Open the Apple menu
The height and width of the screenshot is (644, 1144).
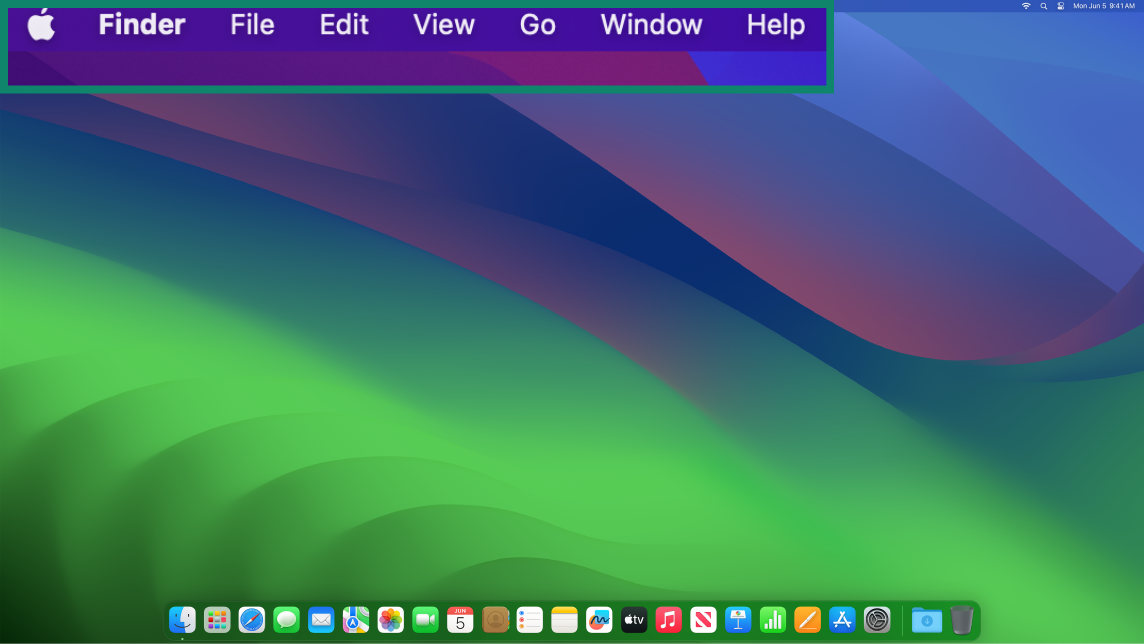click(x=42, y=25)
